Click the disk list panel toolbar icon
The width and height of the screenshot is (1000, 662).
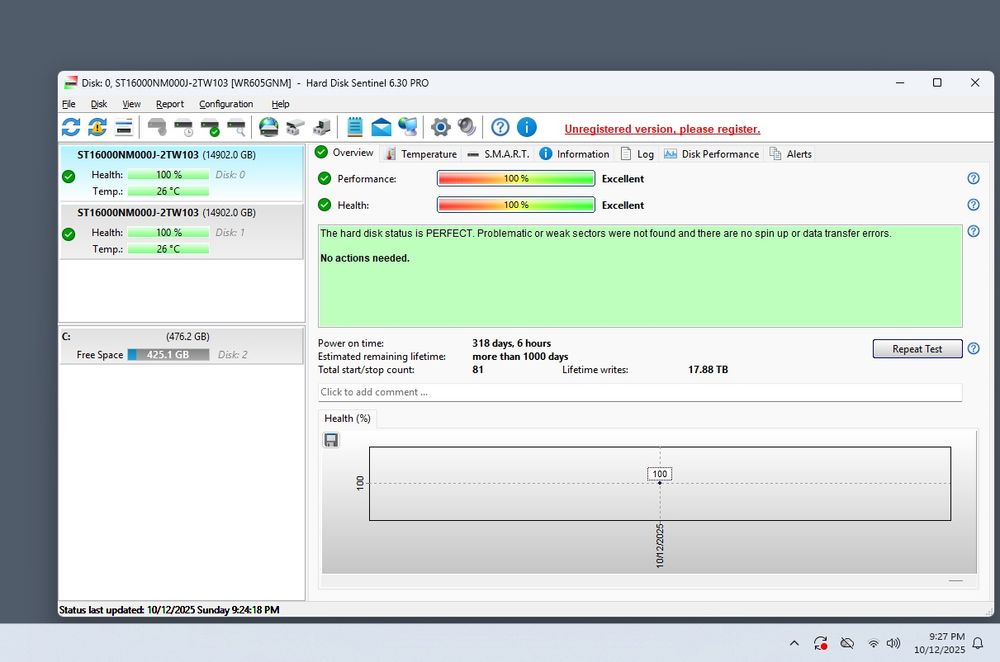coord(124,127)
